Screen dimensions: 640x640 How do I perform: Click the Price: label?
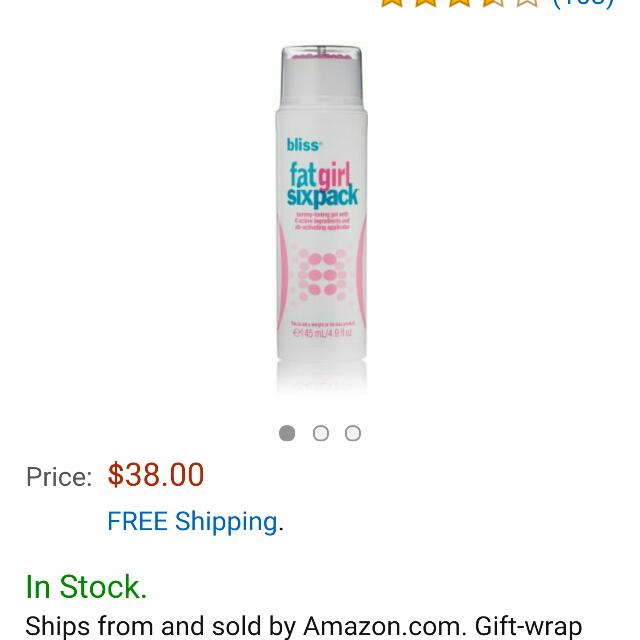click(59, 477)
